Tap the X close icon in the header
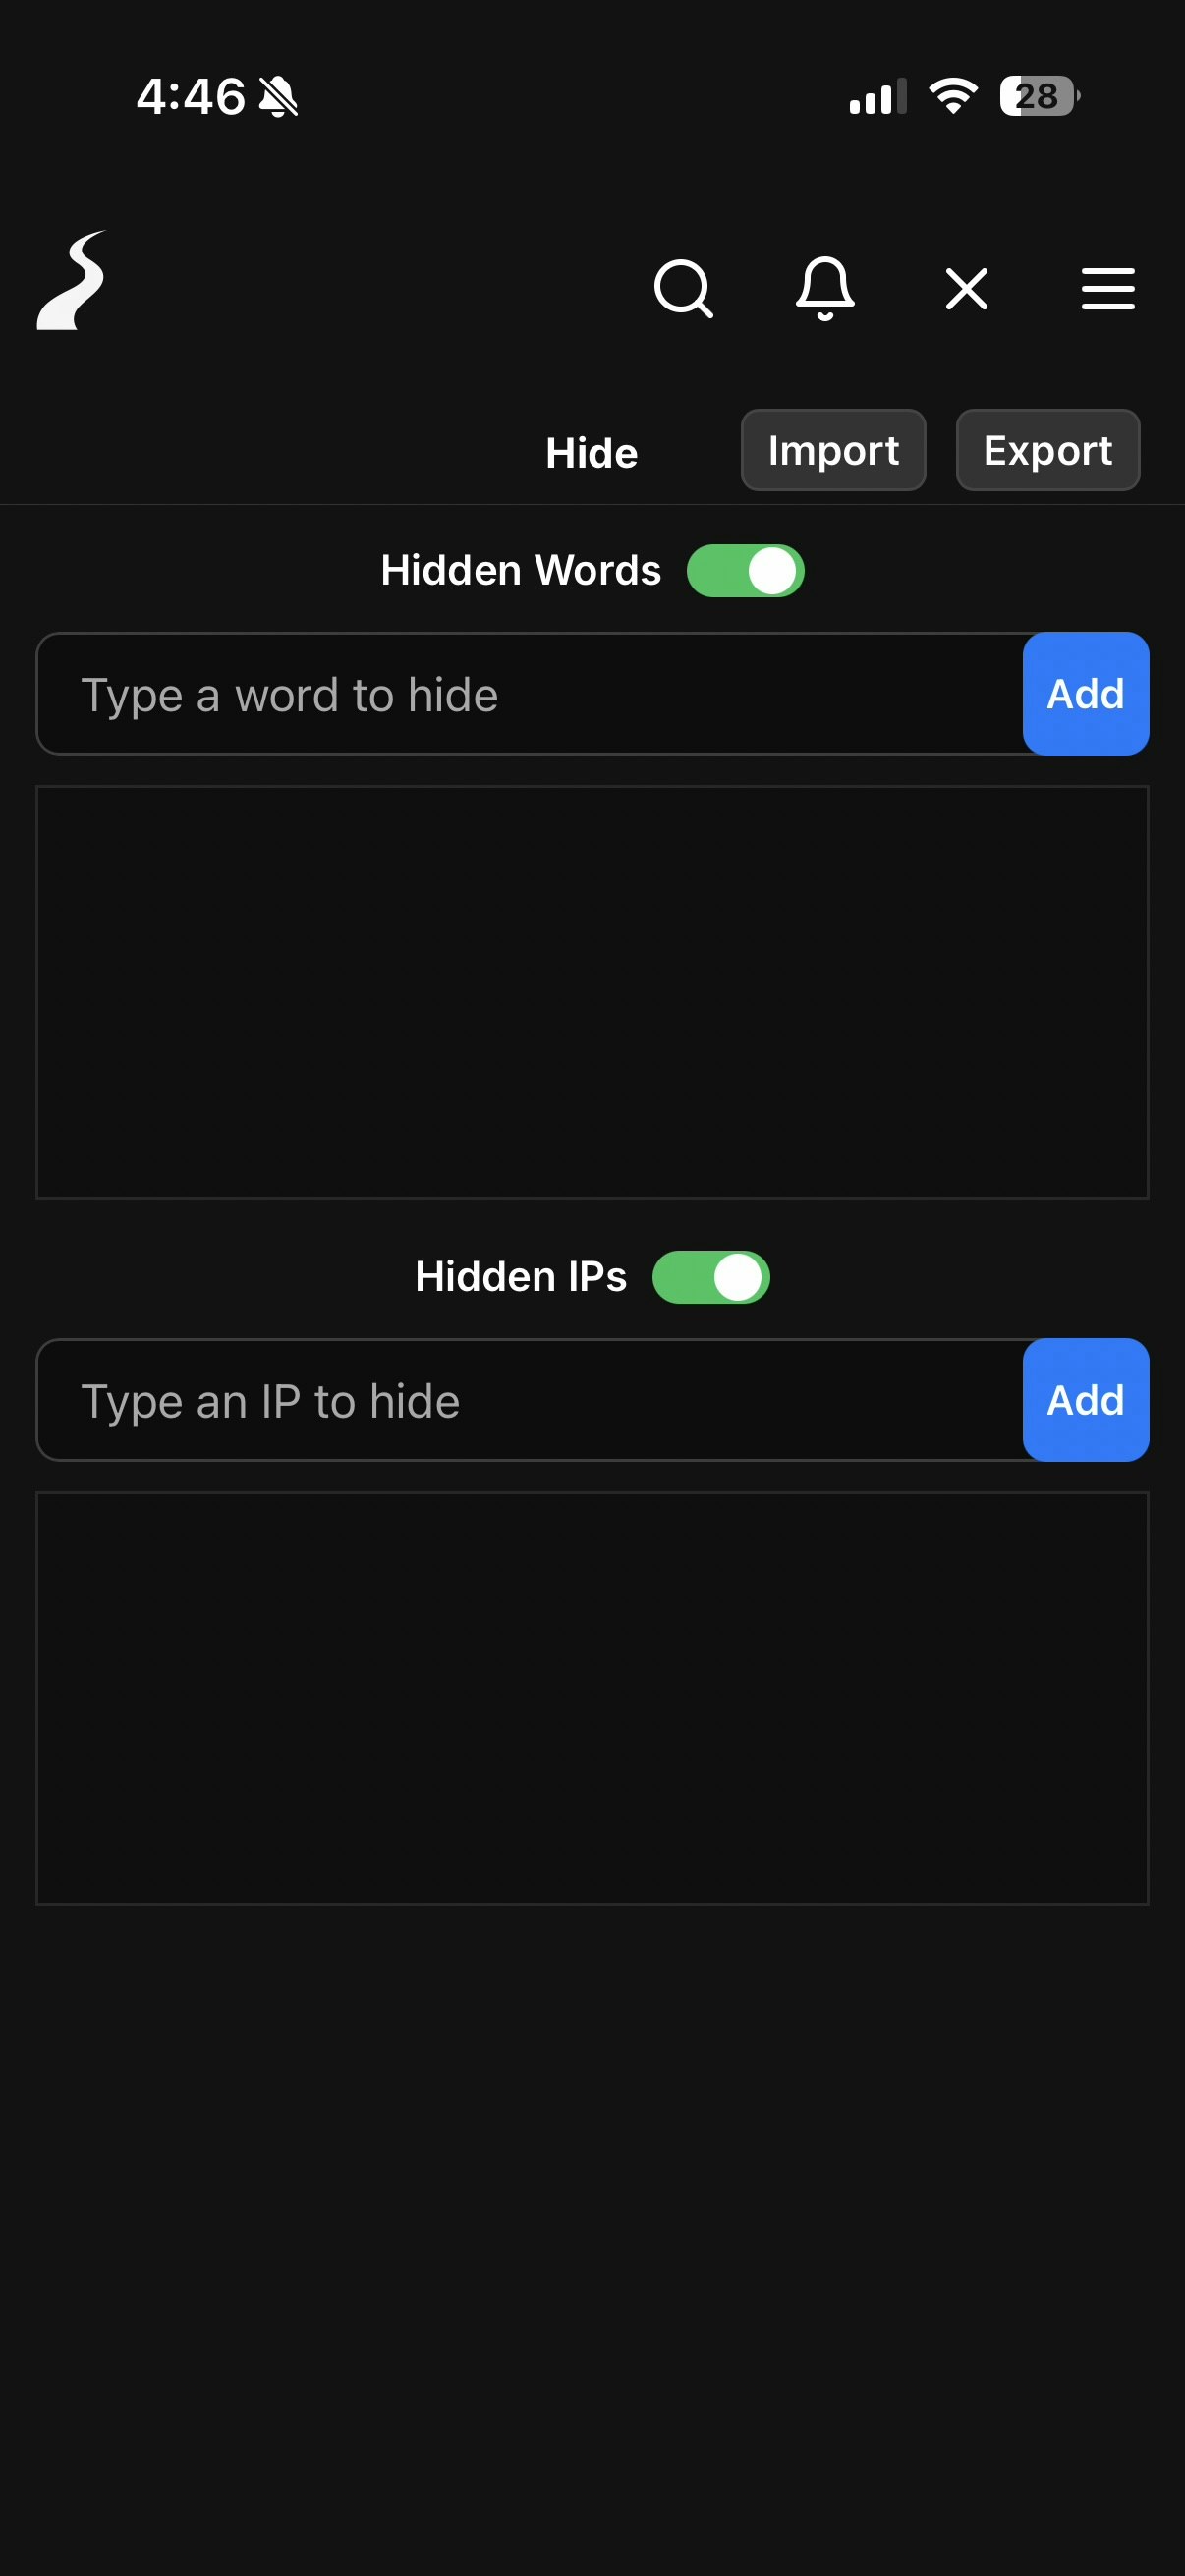The width and height of the screenshot is (1185, 2576). pyautogui.click(x=965, y=289)
